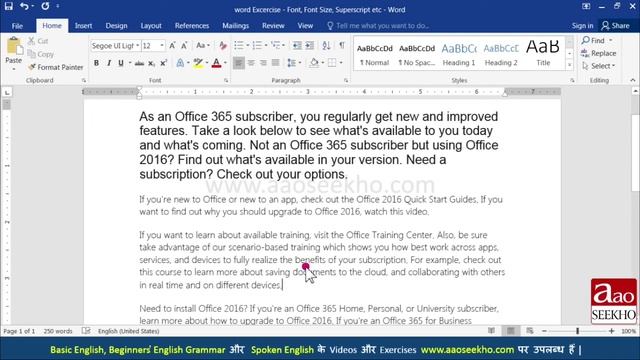
Task: Open the Change Case dropdown
Action: click(203, 46)
